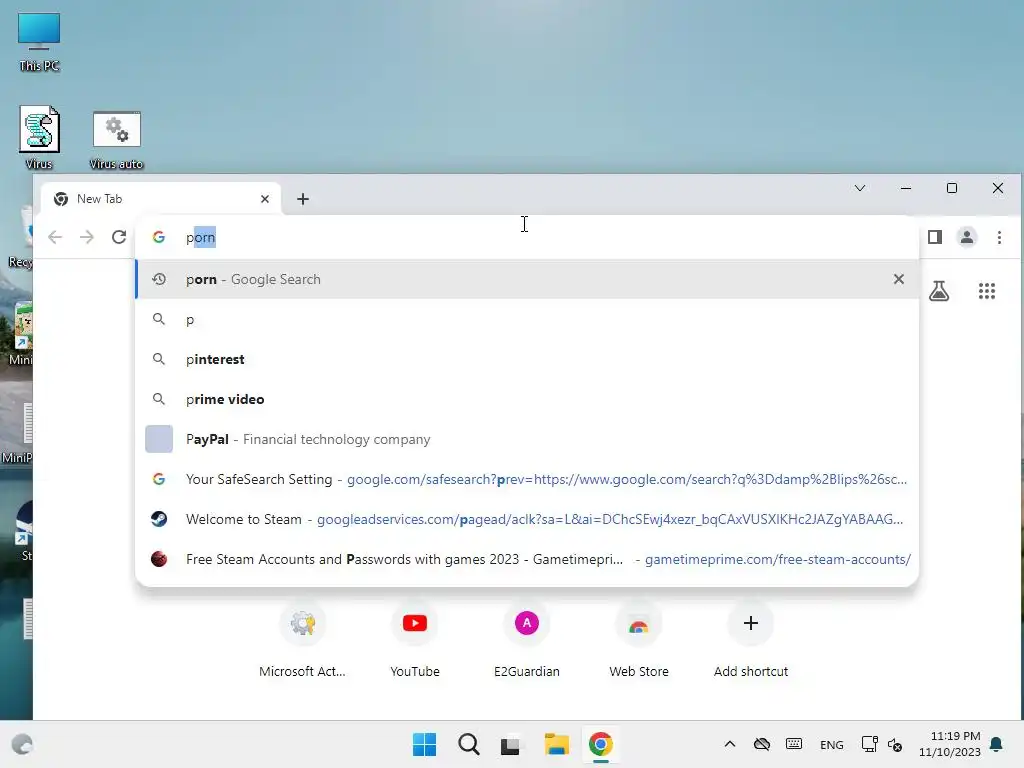Click the Chrome taskbar icon
Viewport: 1024px width, 768px height.
600,744
